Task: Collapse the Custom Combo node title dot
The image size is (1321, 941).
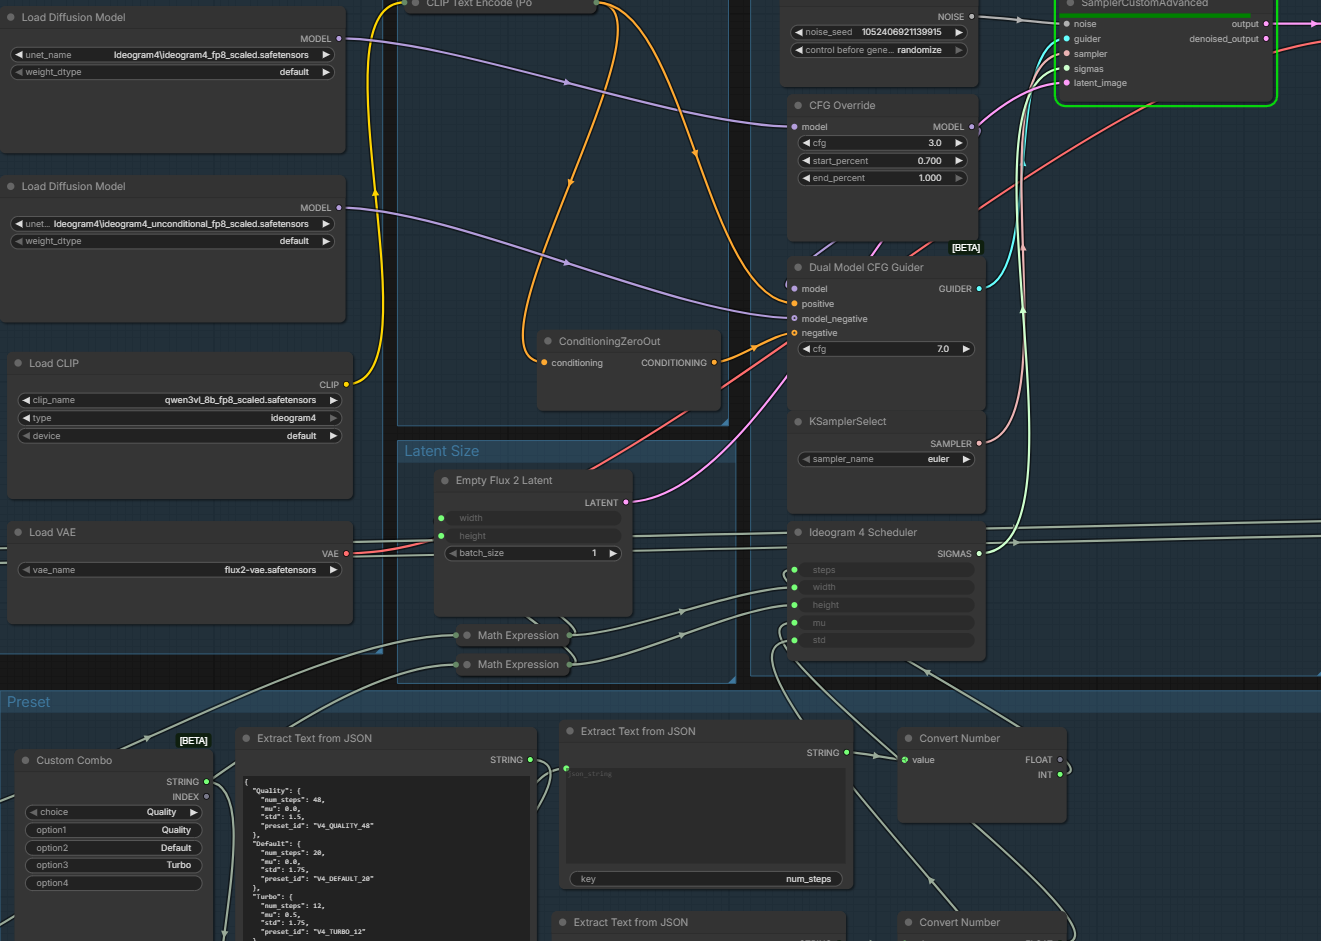Action: click(x=26, y=761)
